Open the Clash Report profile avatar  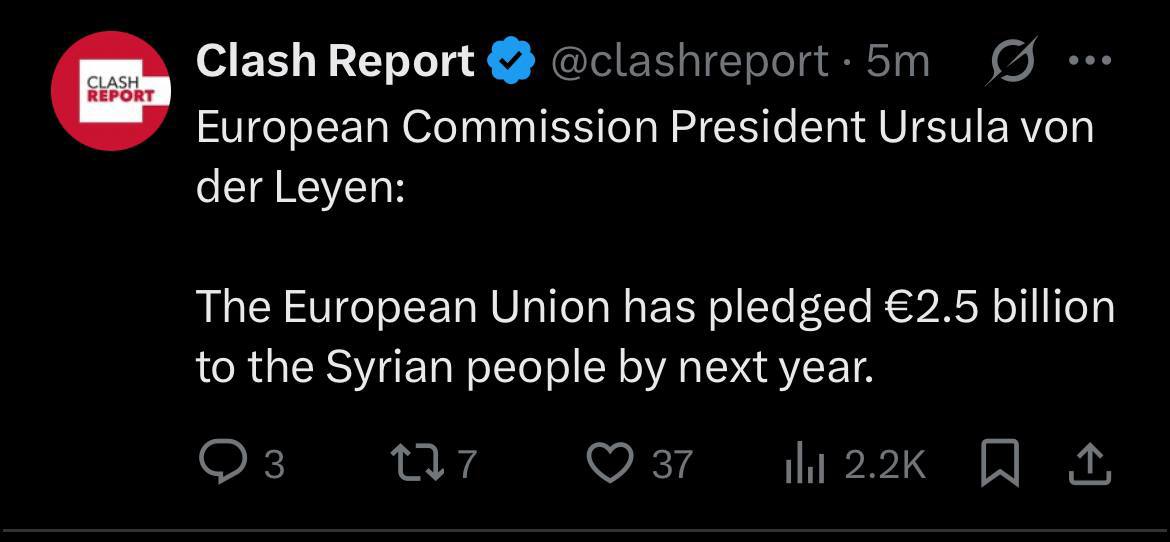coord(111,90)
